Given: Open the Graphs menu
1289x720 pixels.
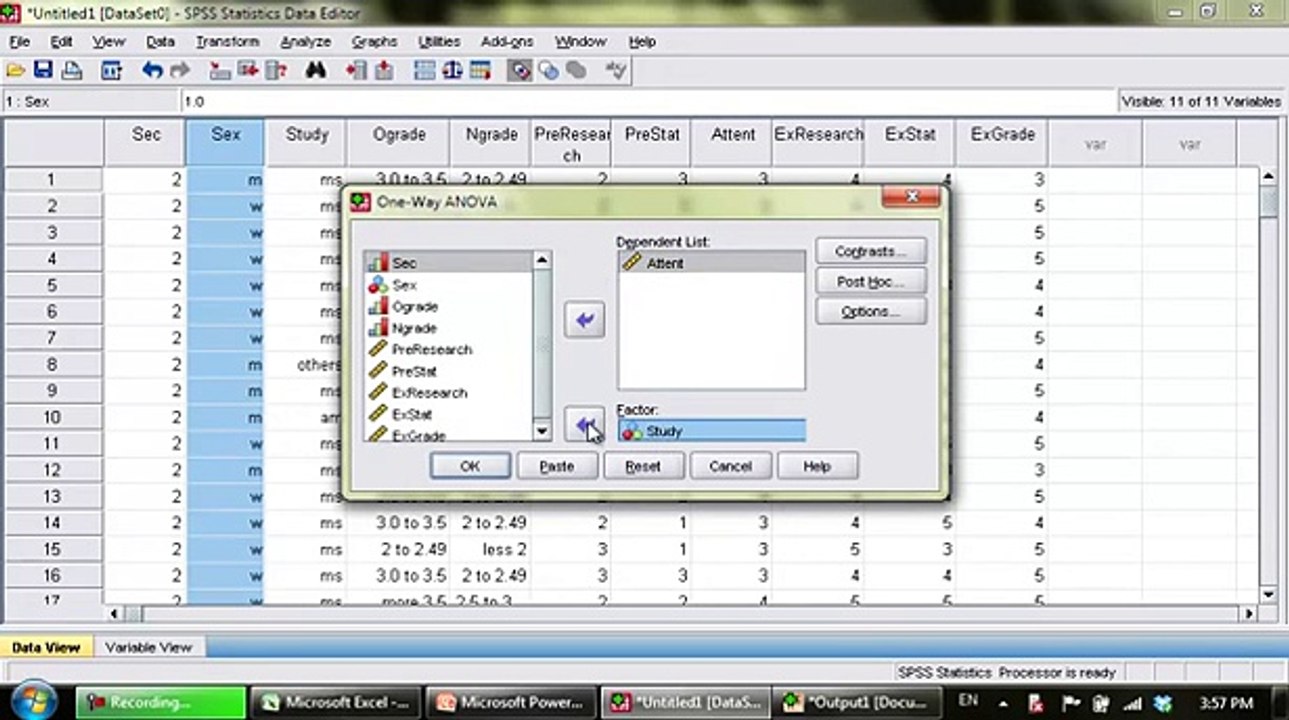Looking at the screenshot, I should pos(374,42).
